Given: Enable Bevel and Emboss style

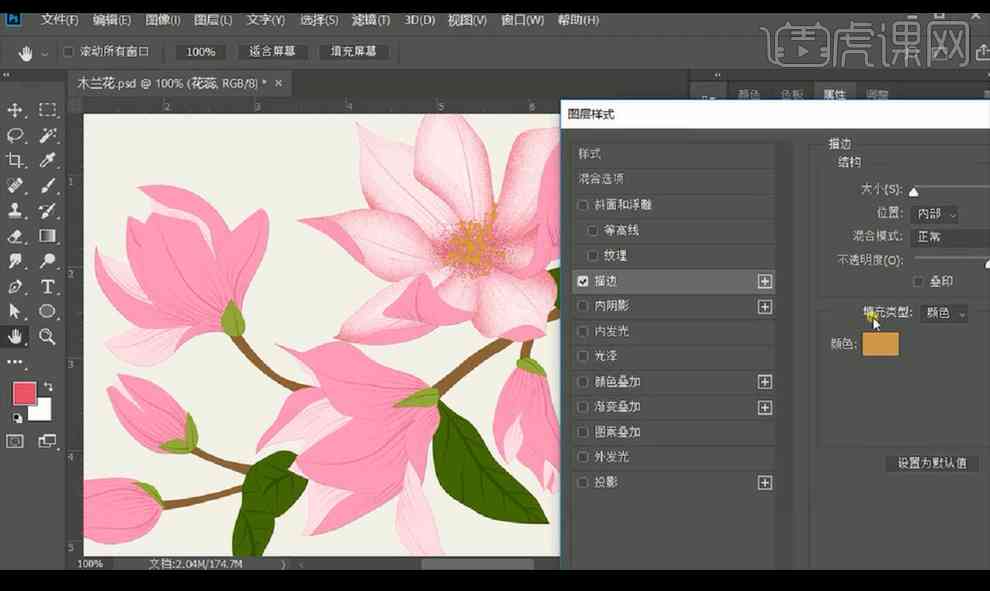Looking at the screenshot, I should (x=583, y=205).
